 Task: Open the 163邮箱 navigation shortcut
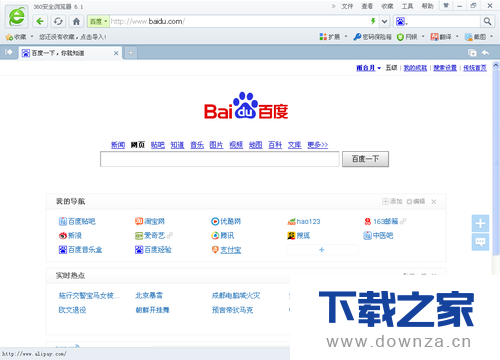[381, 221]
